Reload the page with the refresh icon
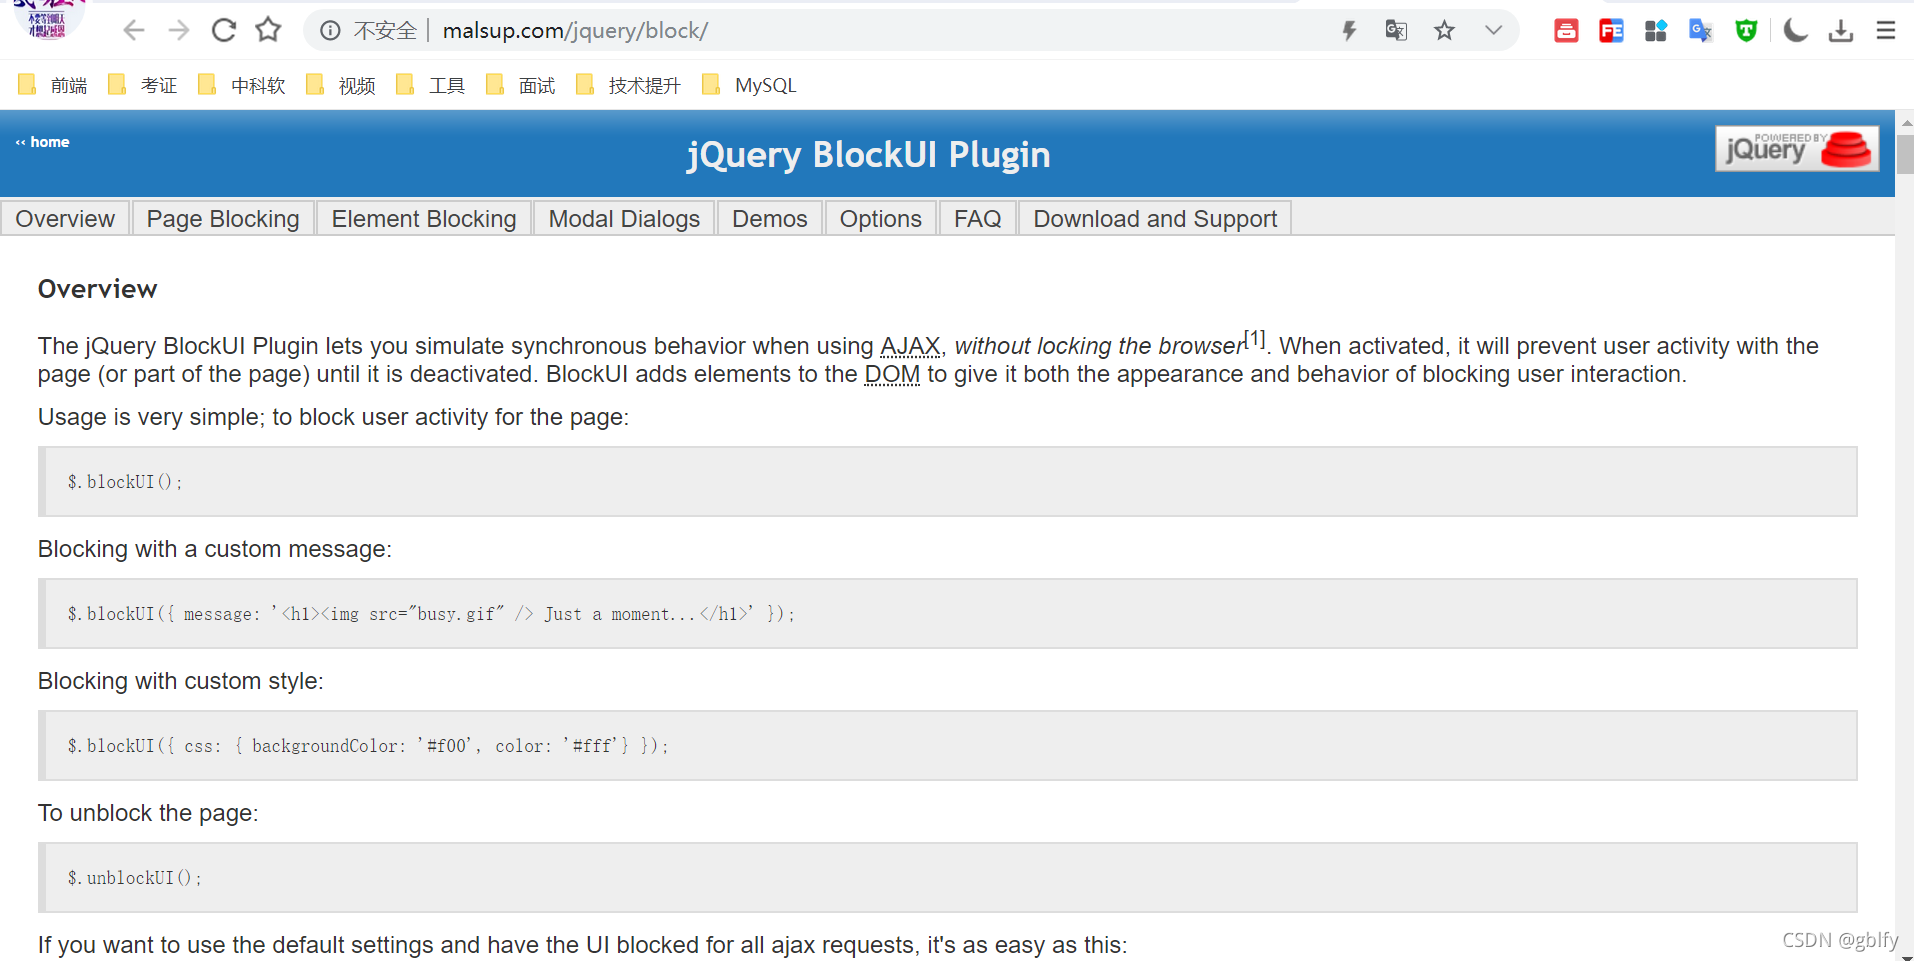The image size is (1914, 961). coord(224,31)
